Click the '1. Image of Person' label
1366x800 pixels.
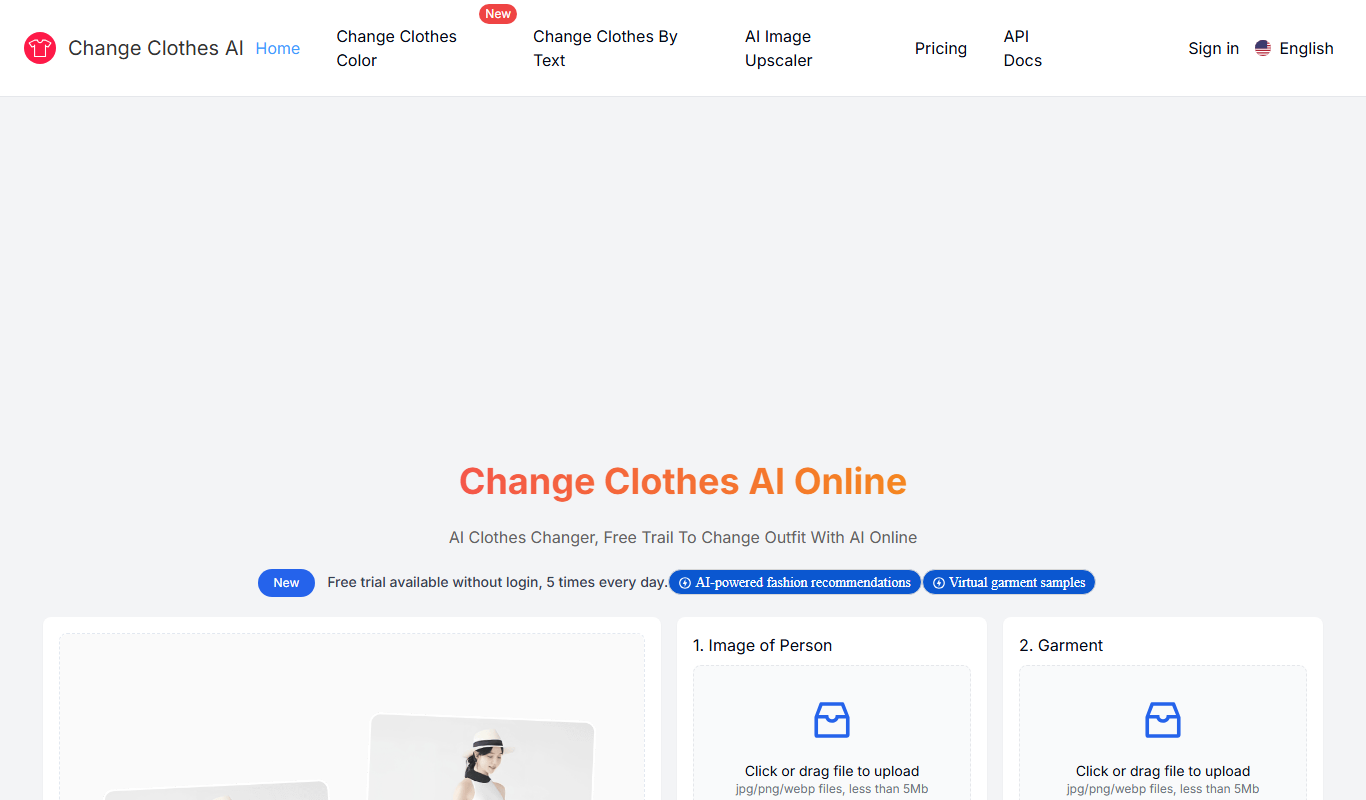pyautogui.click(x=762, y=645)
